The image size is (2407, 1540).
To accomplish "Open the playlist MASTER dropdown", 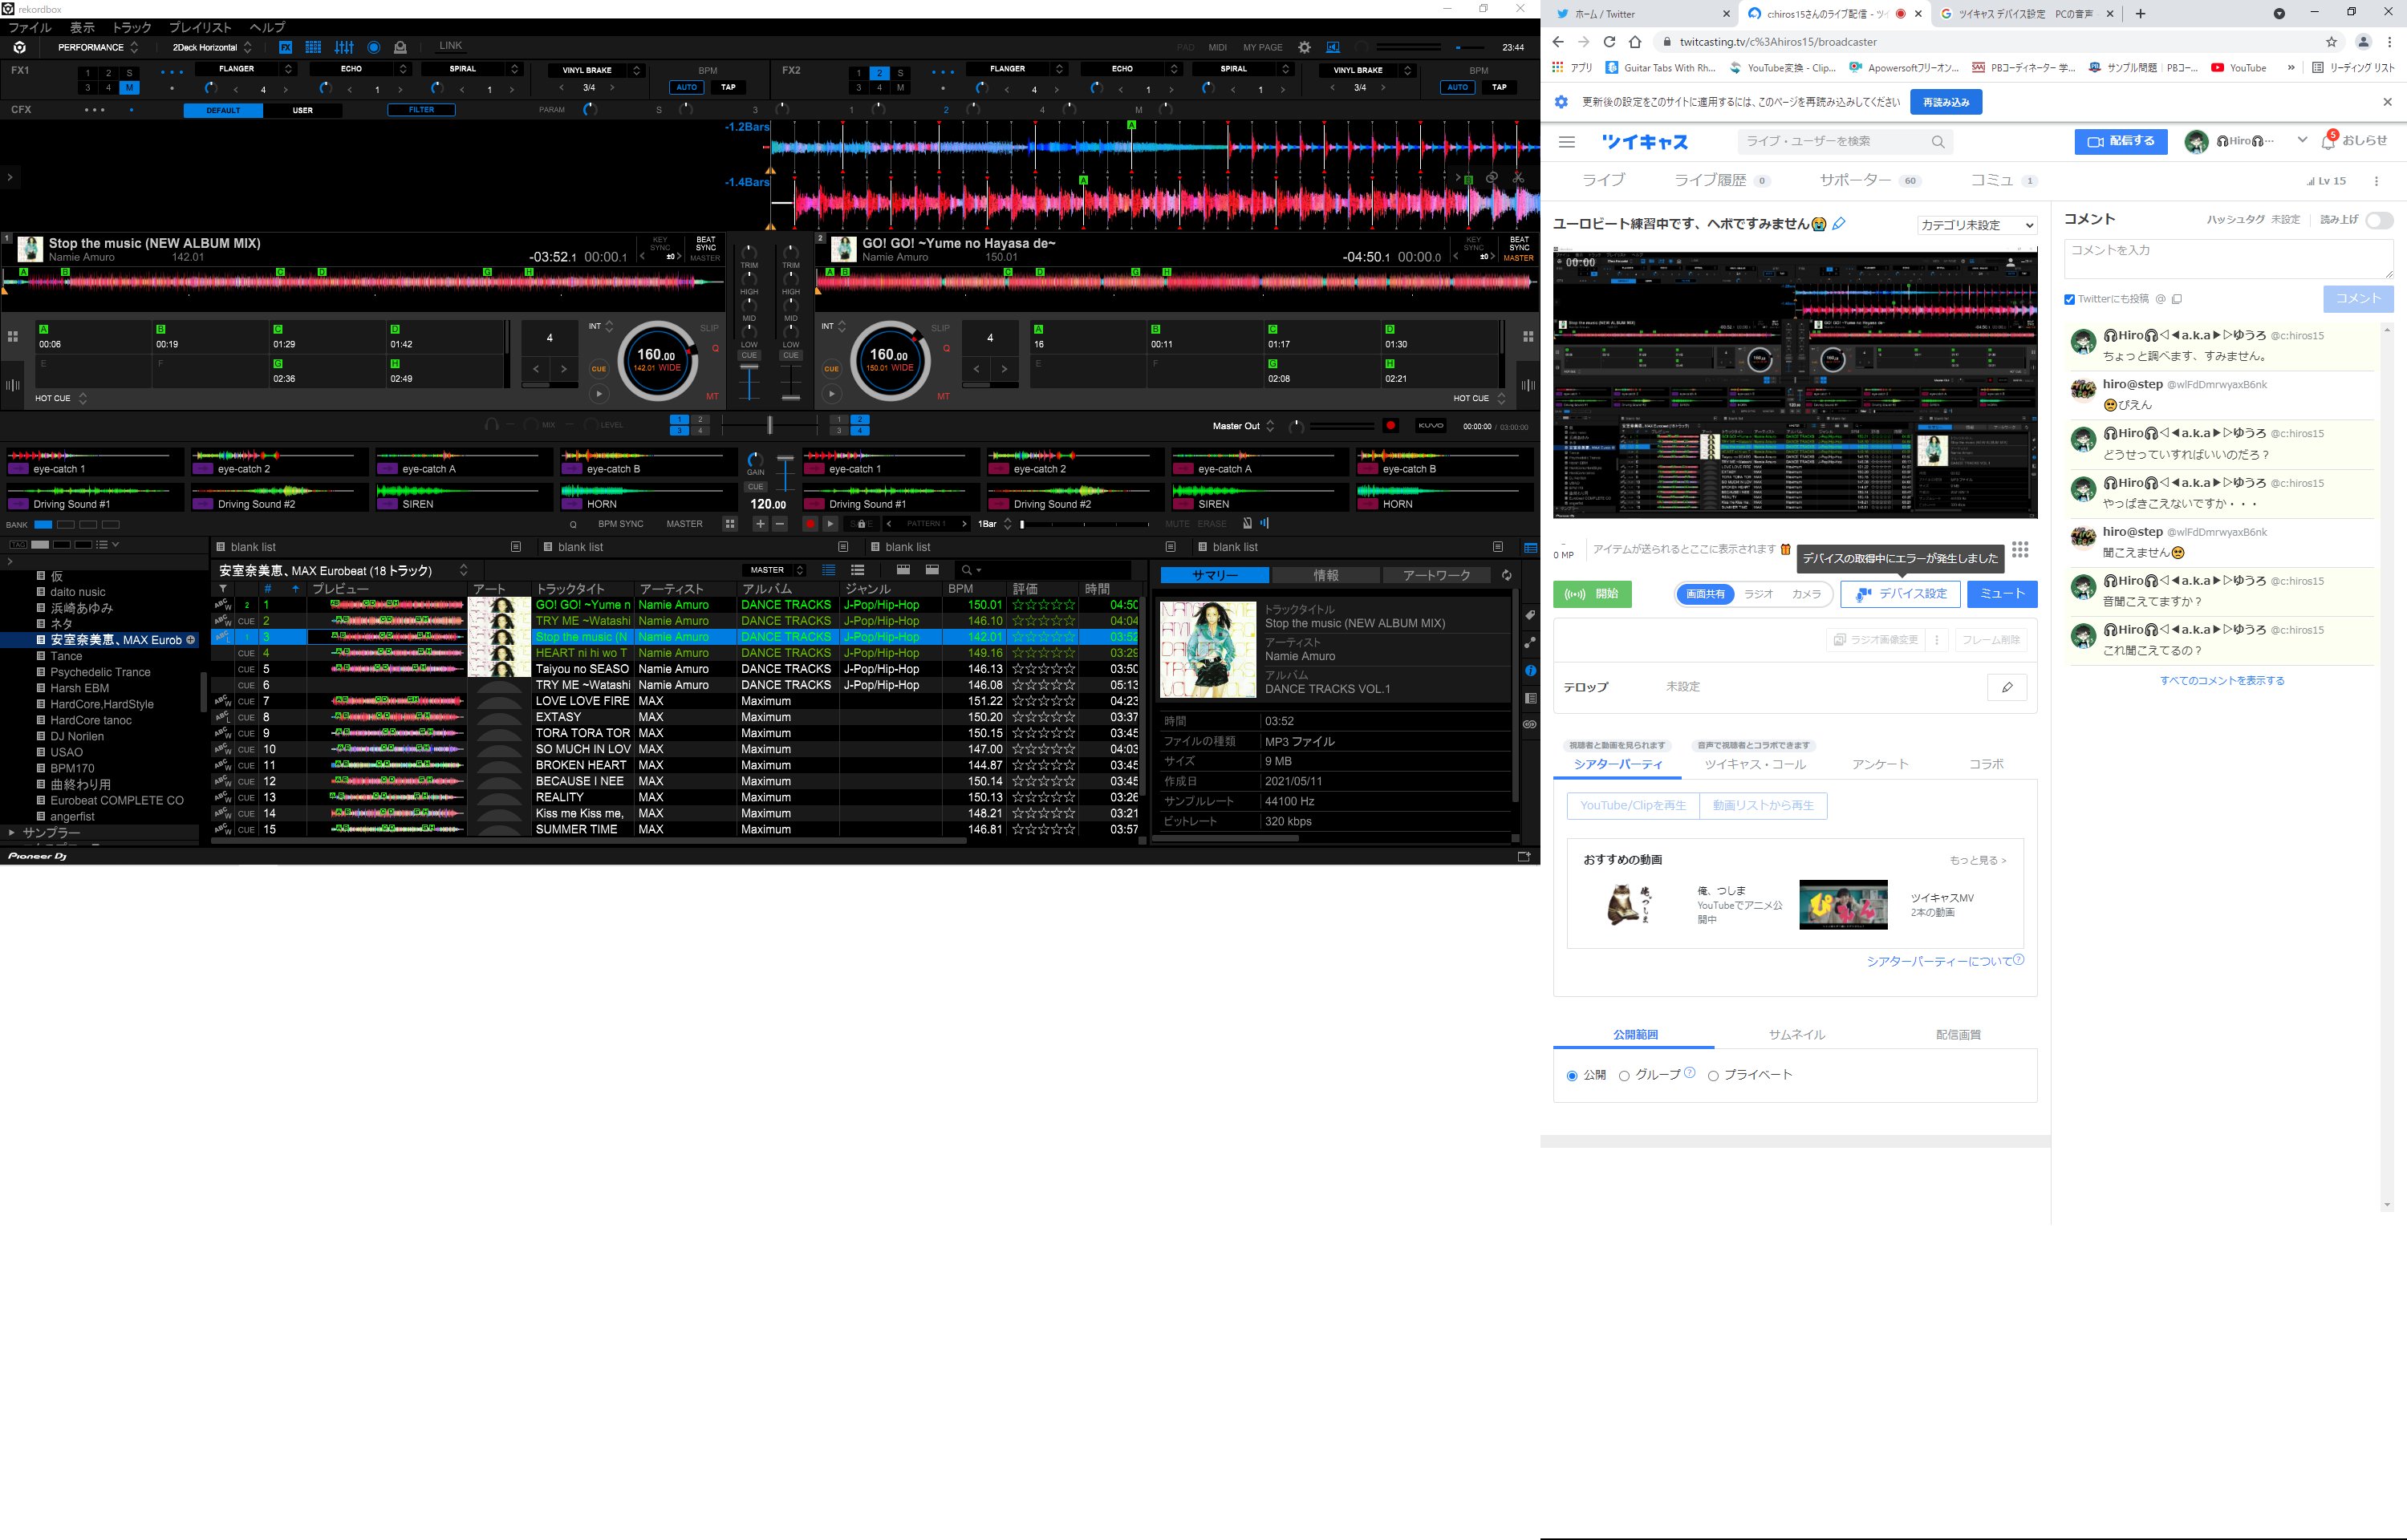I will (x=773, y=570).
